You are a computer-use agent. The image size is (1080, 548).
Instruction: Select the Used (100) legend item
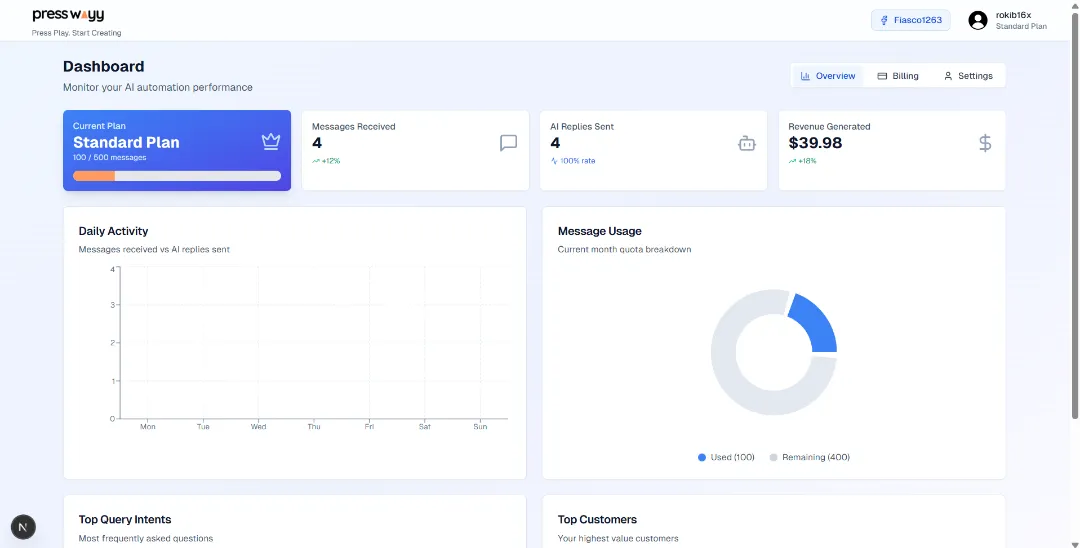pyautogui.click(x=726, y=457)
